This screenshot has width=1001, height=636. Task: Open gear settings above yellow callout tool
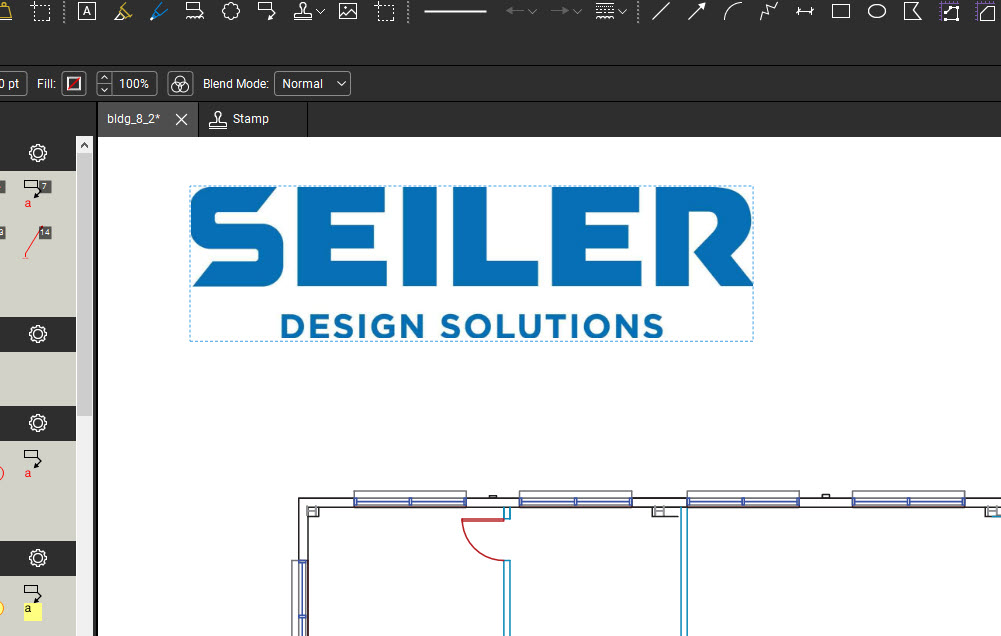(x=38, y=558)
